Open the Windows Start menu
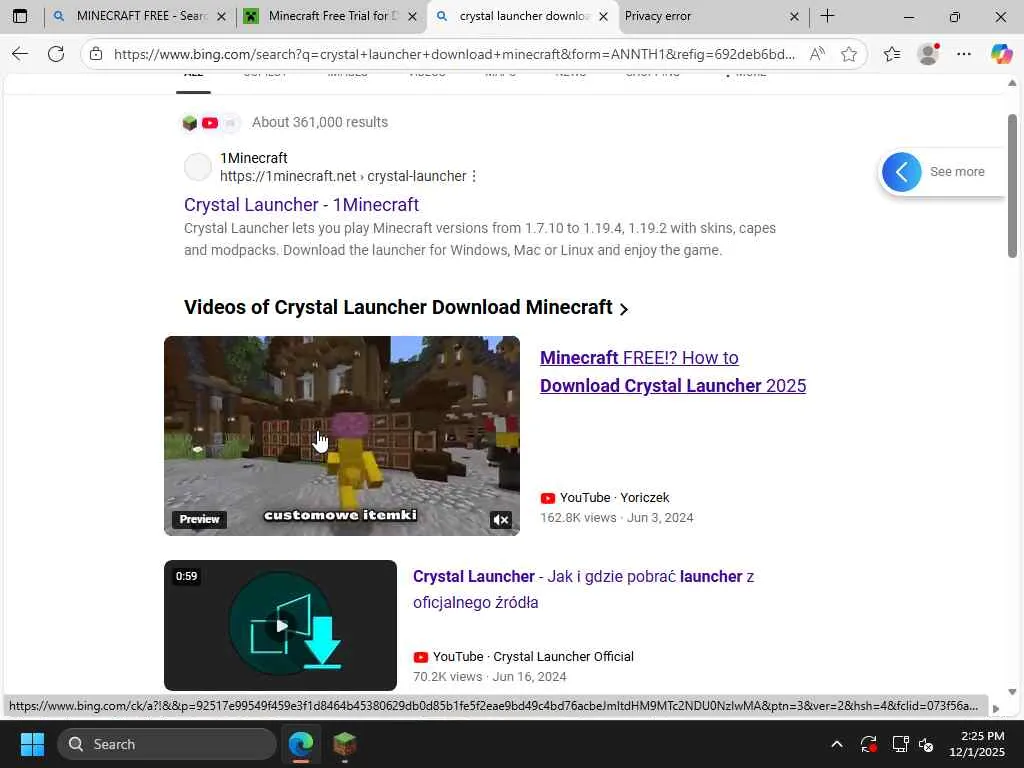Image resolution: width=1024 pixels, height=768 pixels. 32,744
